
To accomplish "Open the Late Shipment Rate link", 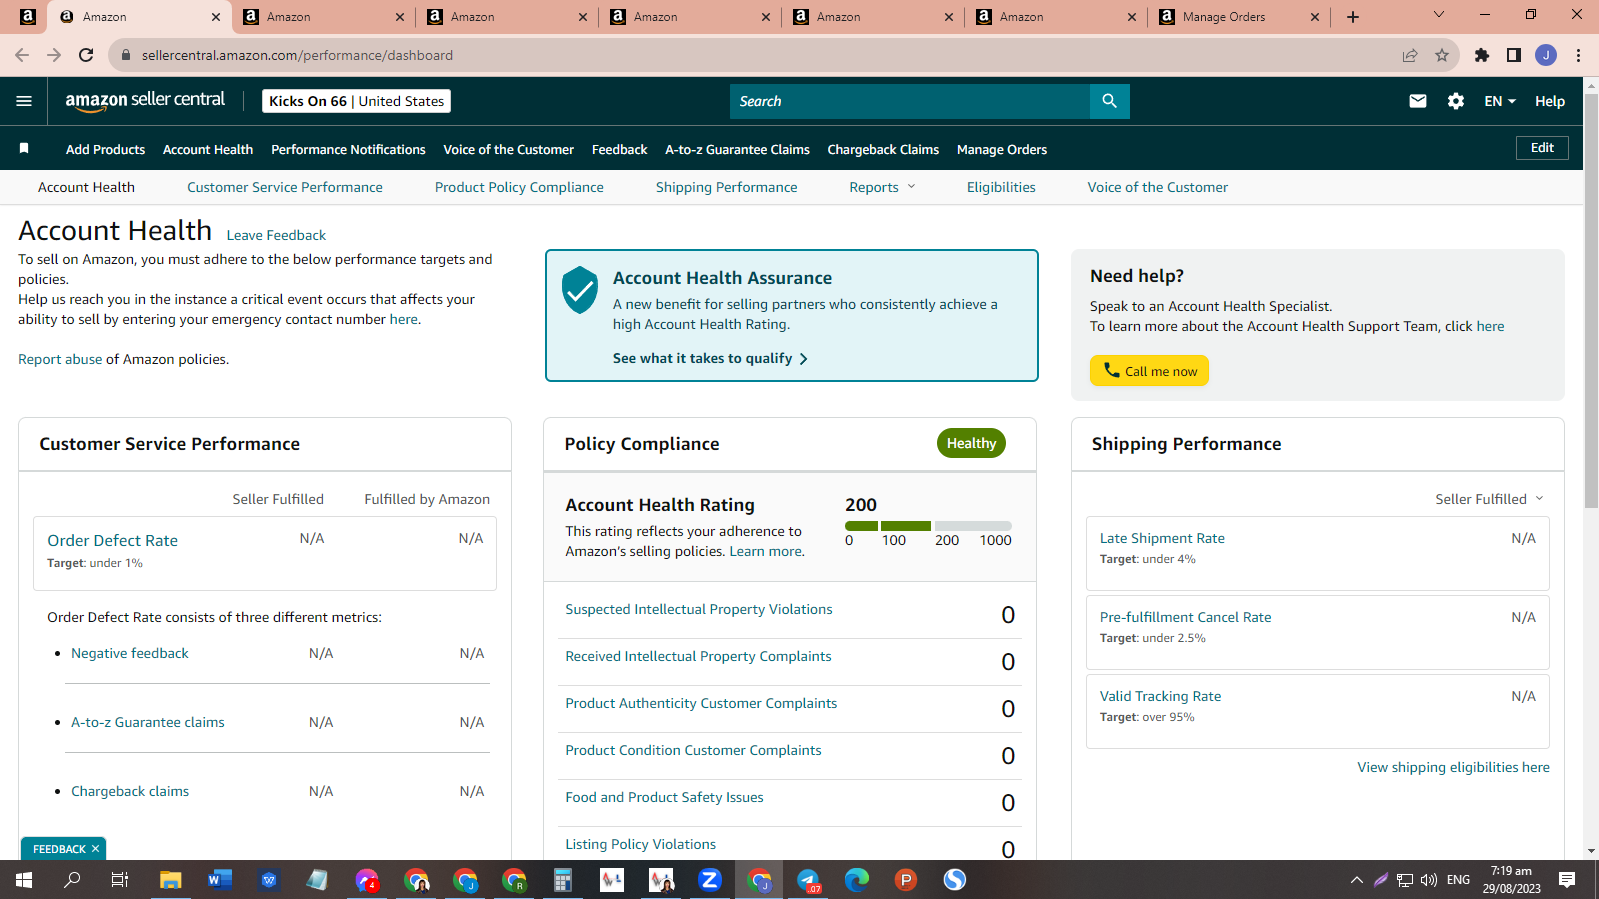I will (1162, 538).
